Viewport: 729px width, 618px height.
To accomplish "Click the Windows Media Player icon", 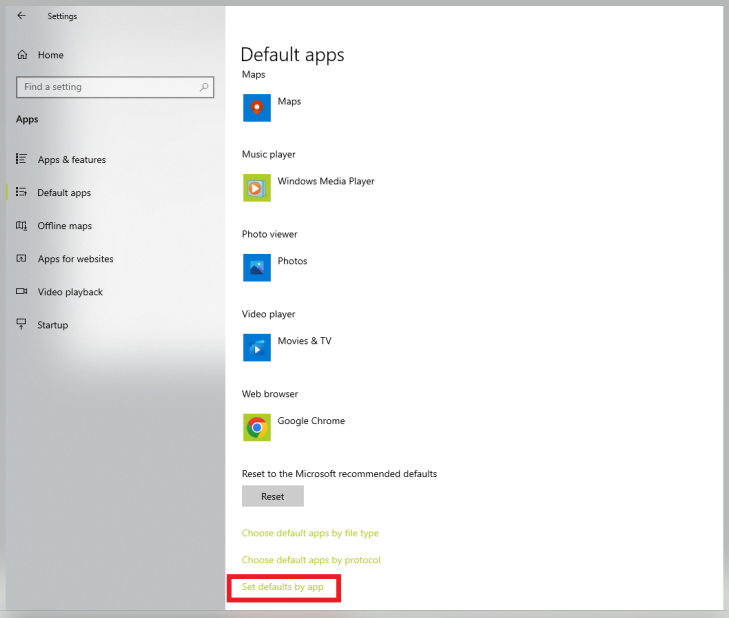I will (x=257, y=188).
